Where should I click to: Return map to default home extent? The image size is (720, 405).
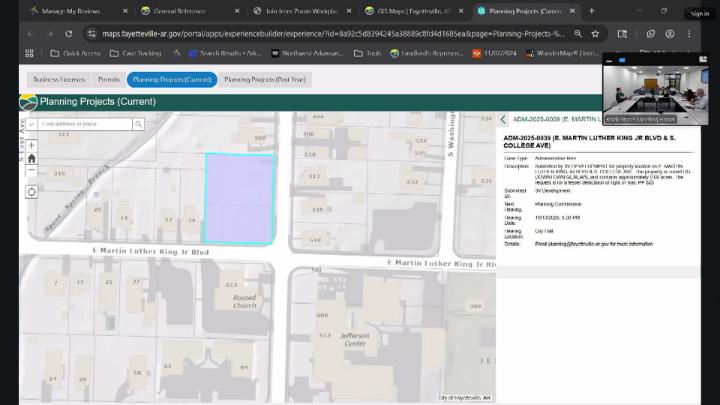32,158
